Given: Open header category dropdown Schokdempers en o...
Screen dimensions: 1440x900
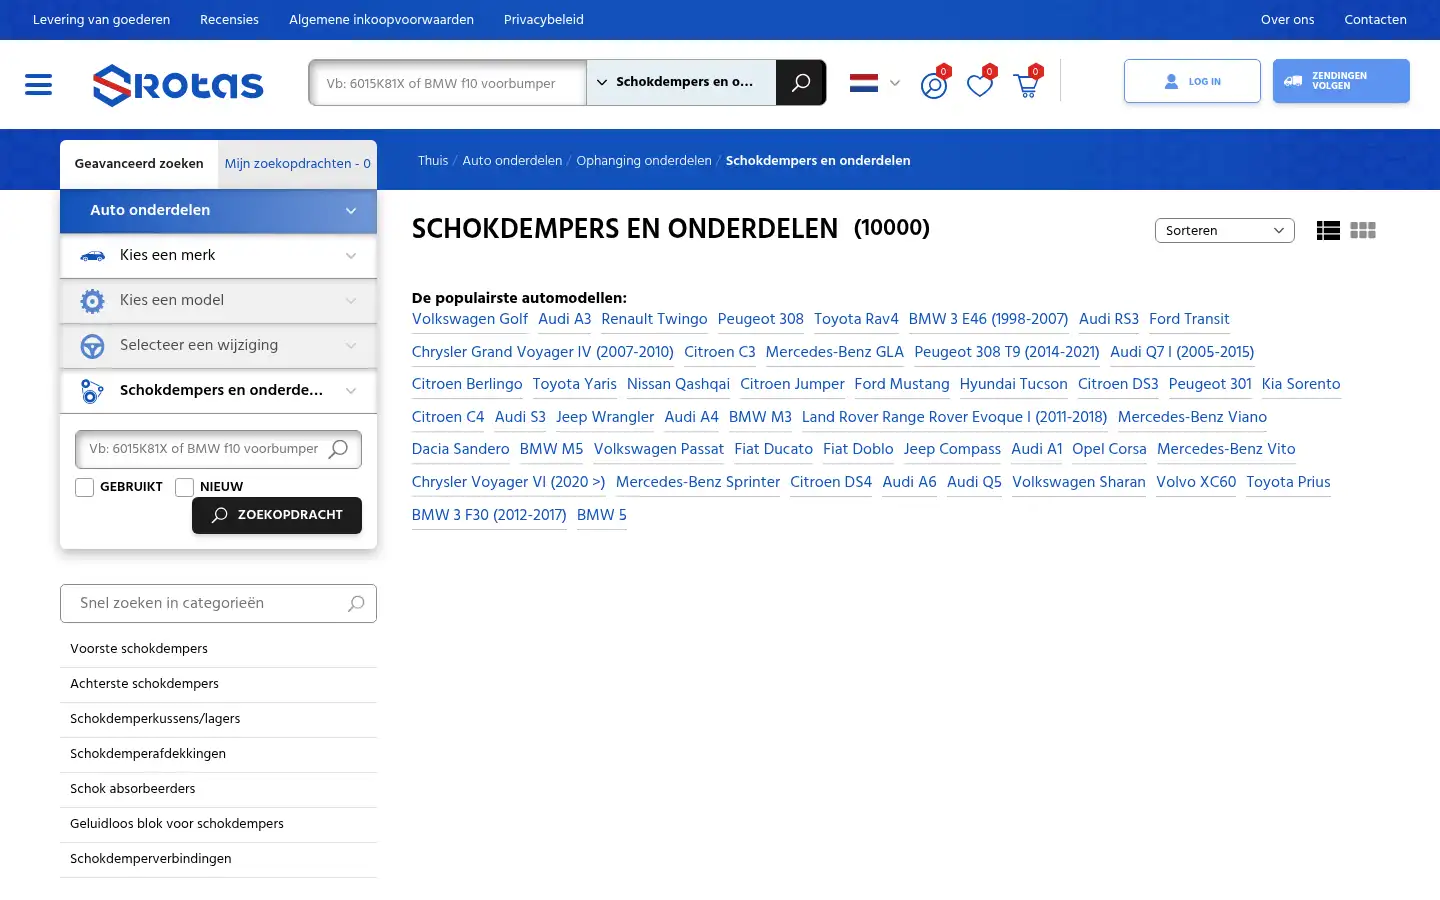Looking at the screenshot, I should tap(681, 82).
